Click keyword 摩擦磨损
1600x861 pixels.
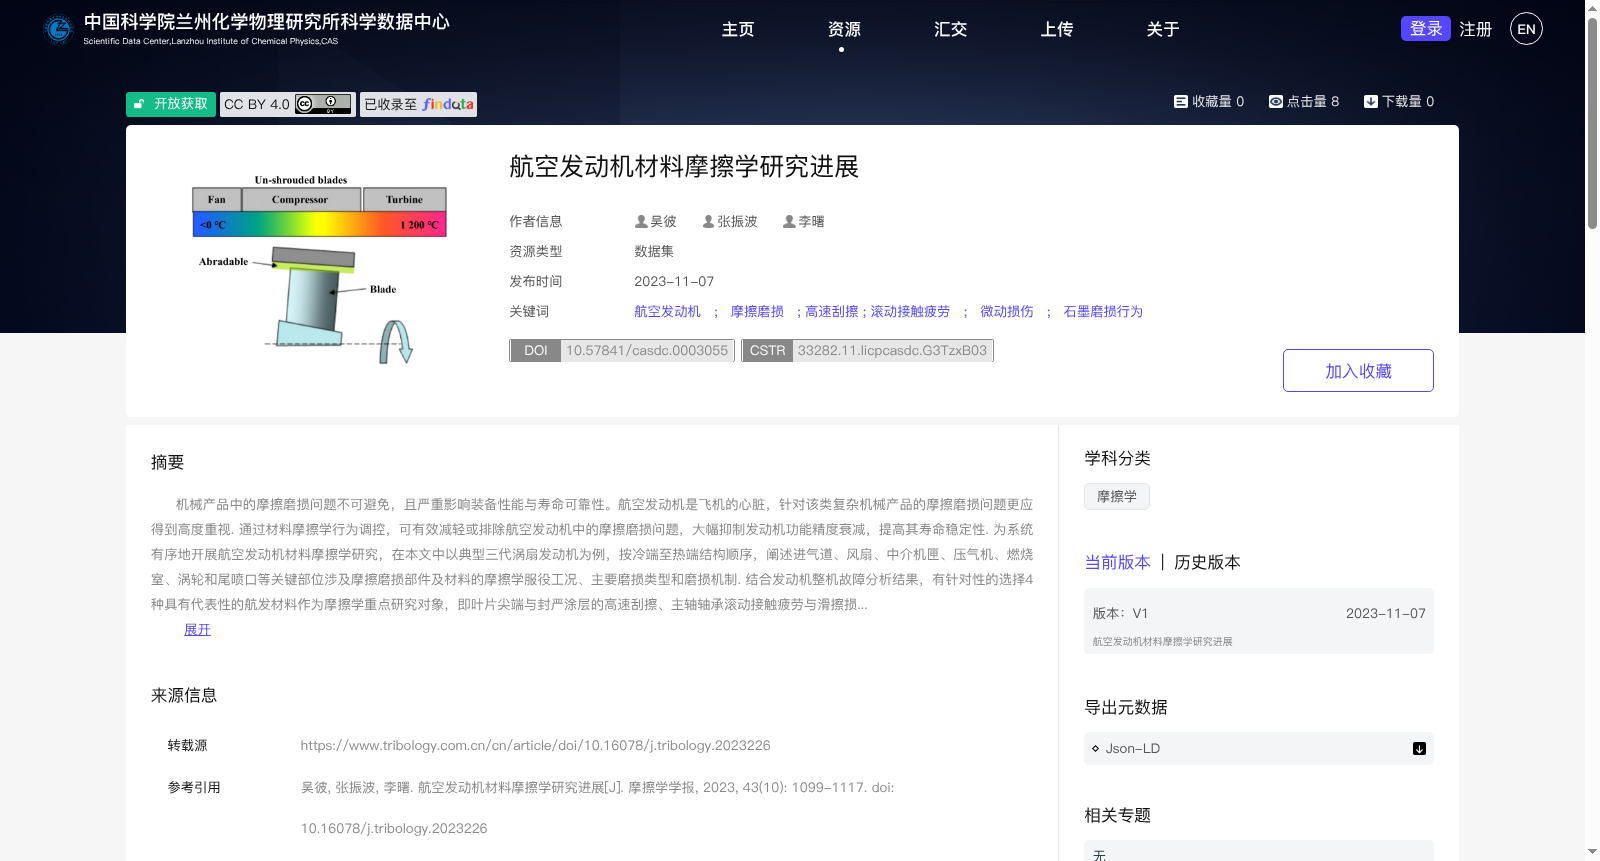(x=757, y=311)
